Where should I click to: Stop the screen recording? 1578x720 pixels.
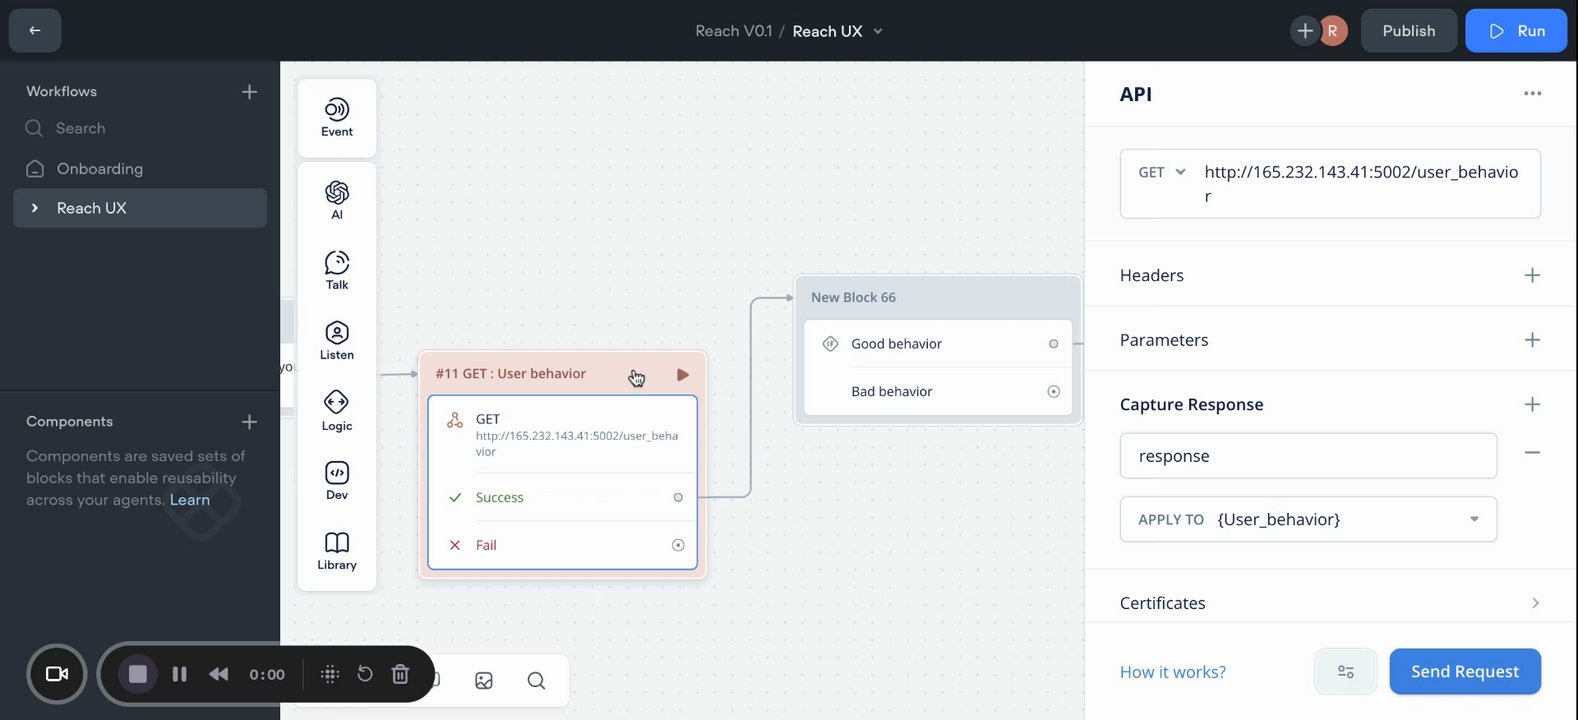(138, 674)
